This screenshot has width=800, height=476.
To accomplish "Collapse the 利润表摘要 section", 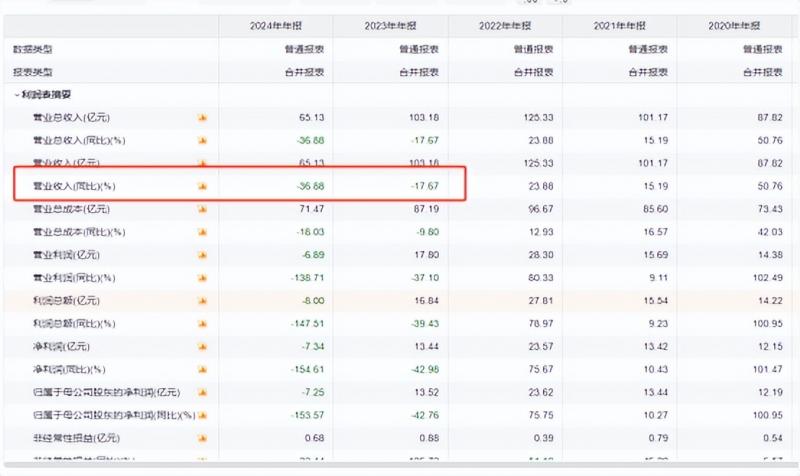I will point(17,95).
